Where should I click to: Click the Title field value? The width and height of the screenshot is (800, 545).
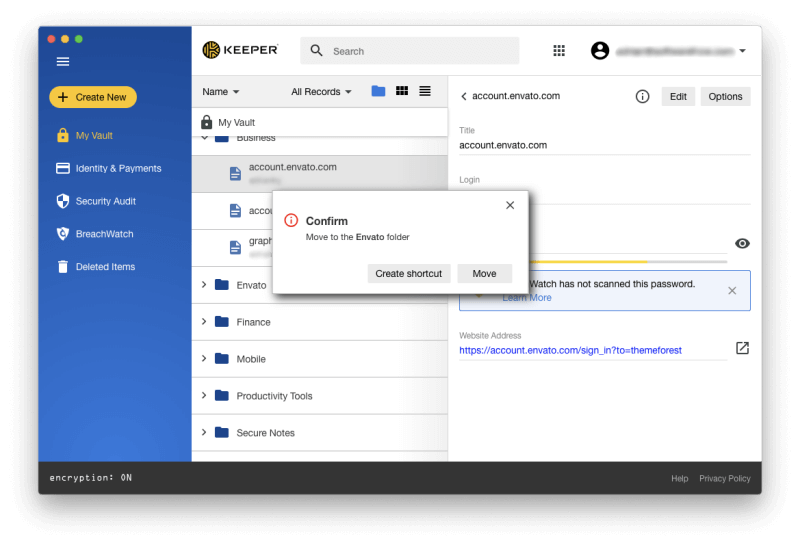click(x=503, y=145)
